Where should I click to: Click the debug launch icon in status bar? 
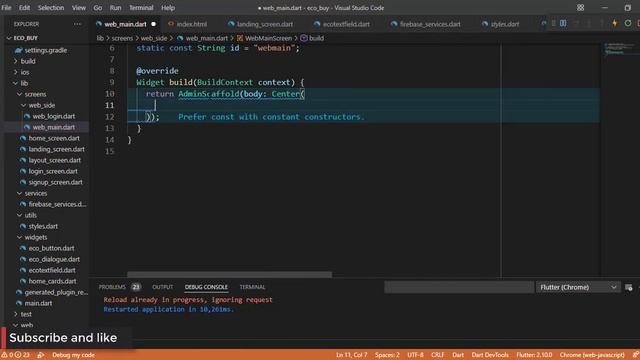coord(41,355)
